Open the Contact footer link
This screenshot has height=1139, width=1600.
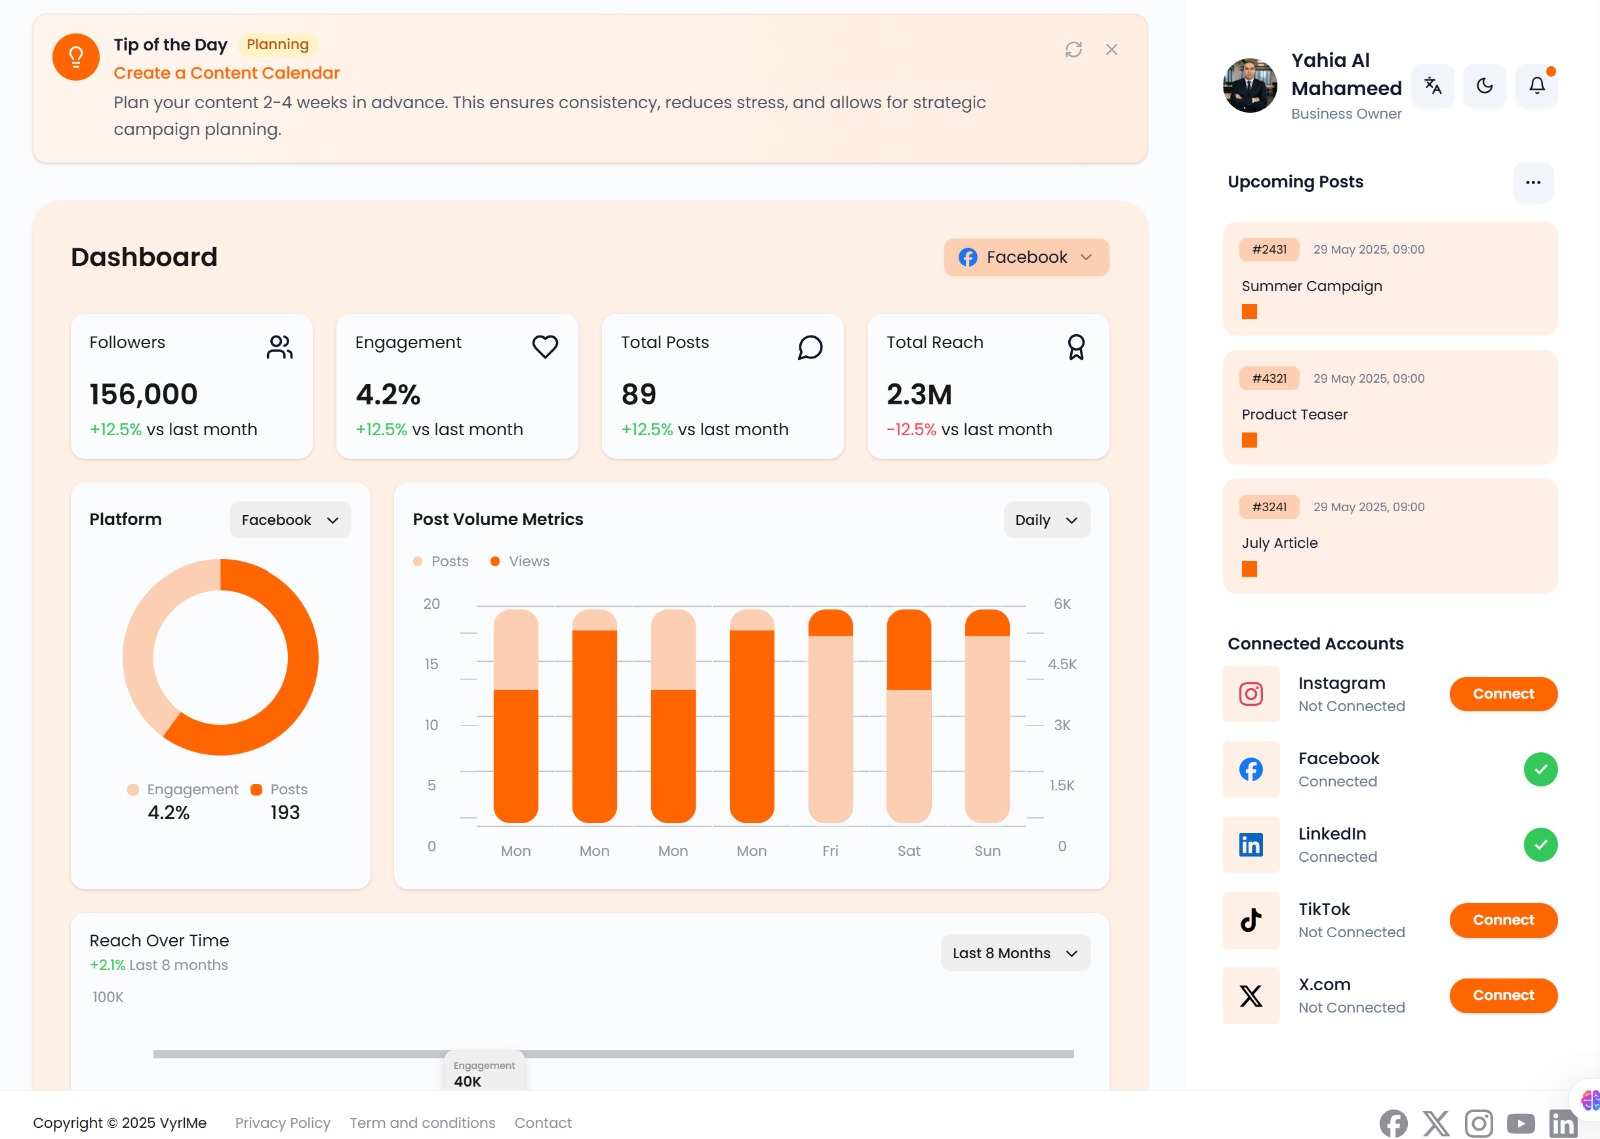[x=543, y=1123]
